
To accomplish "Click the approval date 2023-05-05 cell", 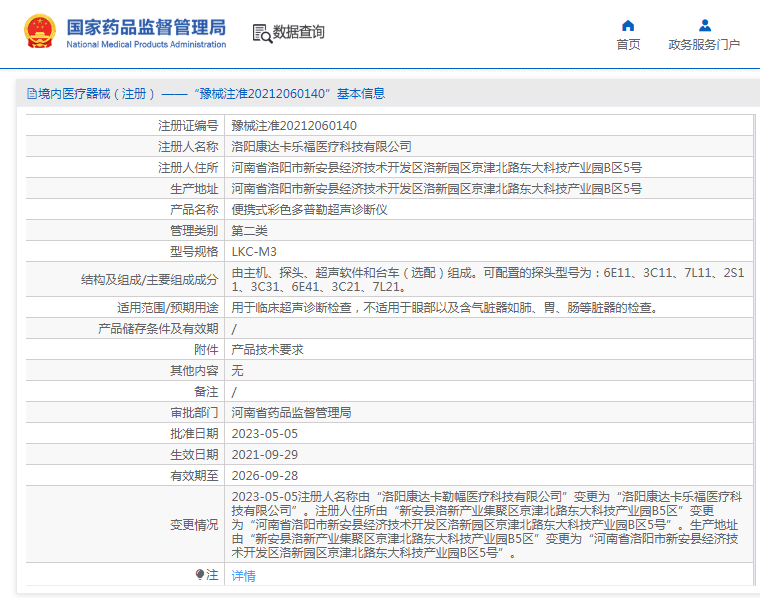I will pyautogui.click(x=265, y=434).
